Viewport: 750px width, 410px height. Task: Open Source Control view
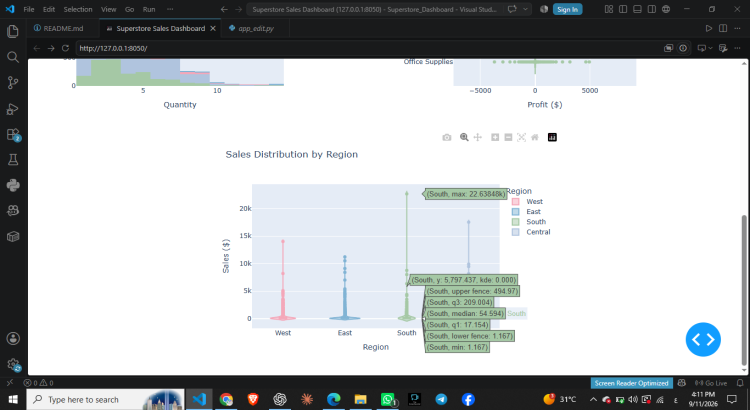point(13,83)
